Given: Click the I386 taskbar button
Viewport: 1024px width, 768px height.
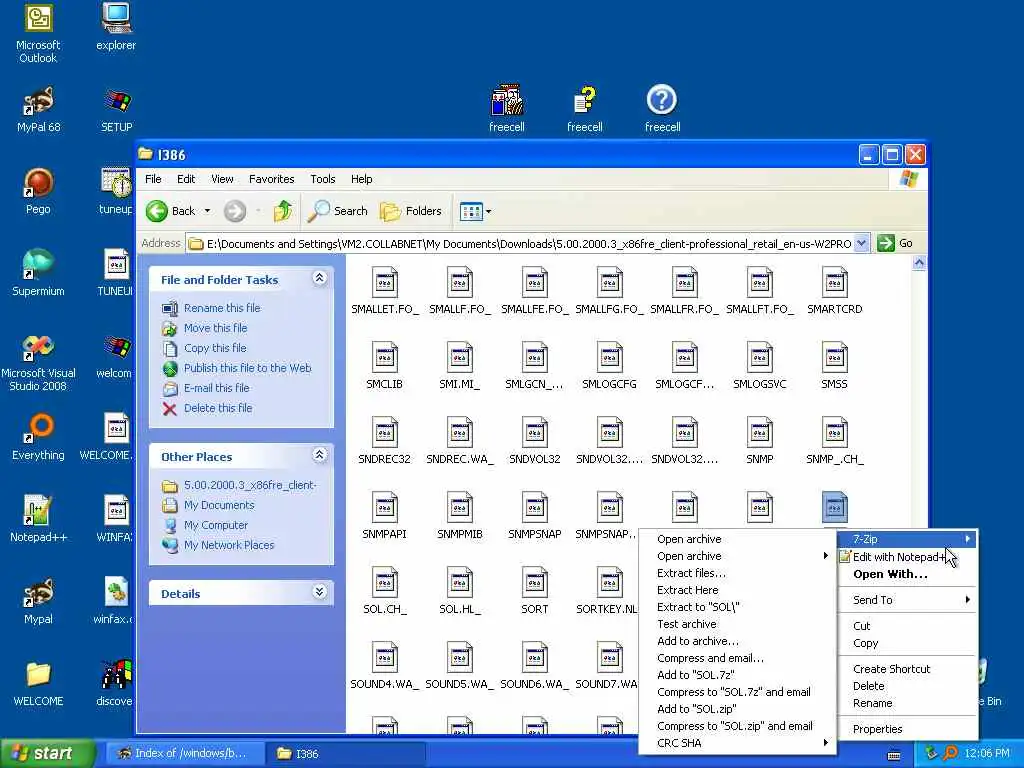Looking at the screenshot, I should pos(346,754).
